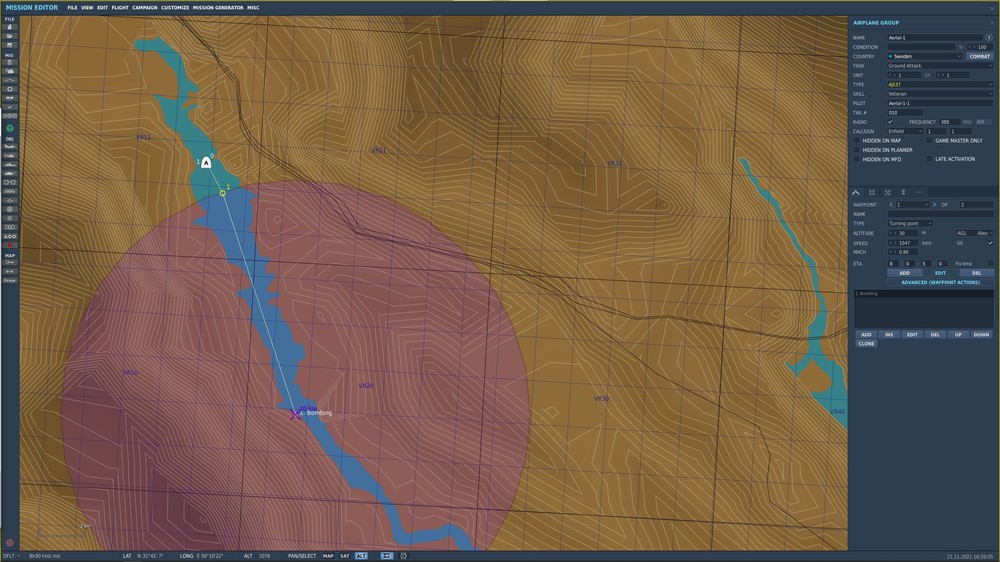1000x562 pixels.
Task: Click the red exit power icon
Action: (10, 543)
